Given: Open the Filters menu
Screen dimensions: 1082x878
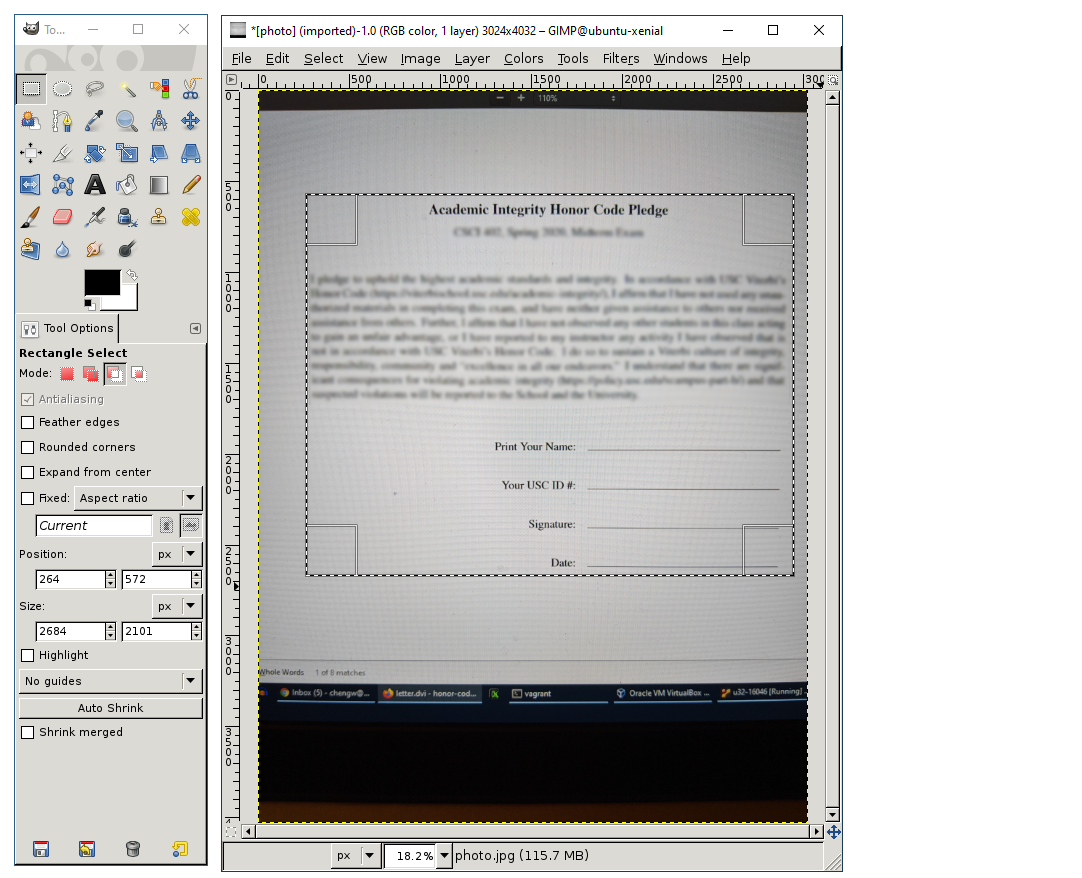Looking at the screenshot, I should click(620, 58).
